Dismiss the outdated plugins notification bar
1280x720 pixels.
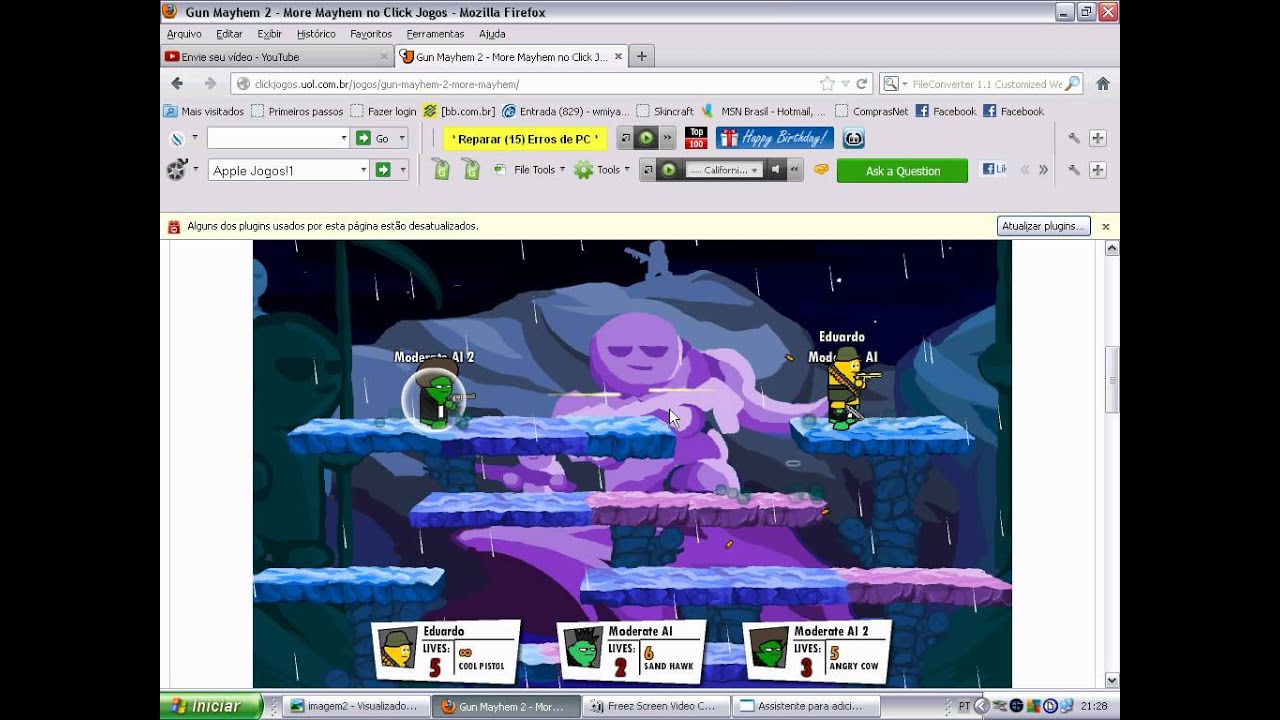click(x=1106, y=226)
